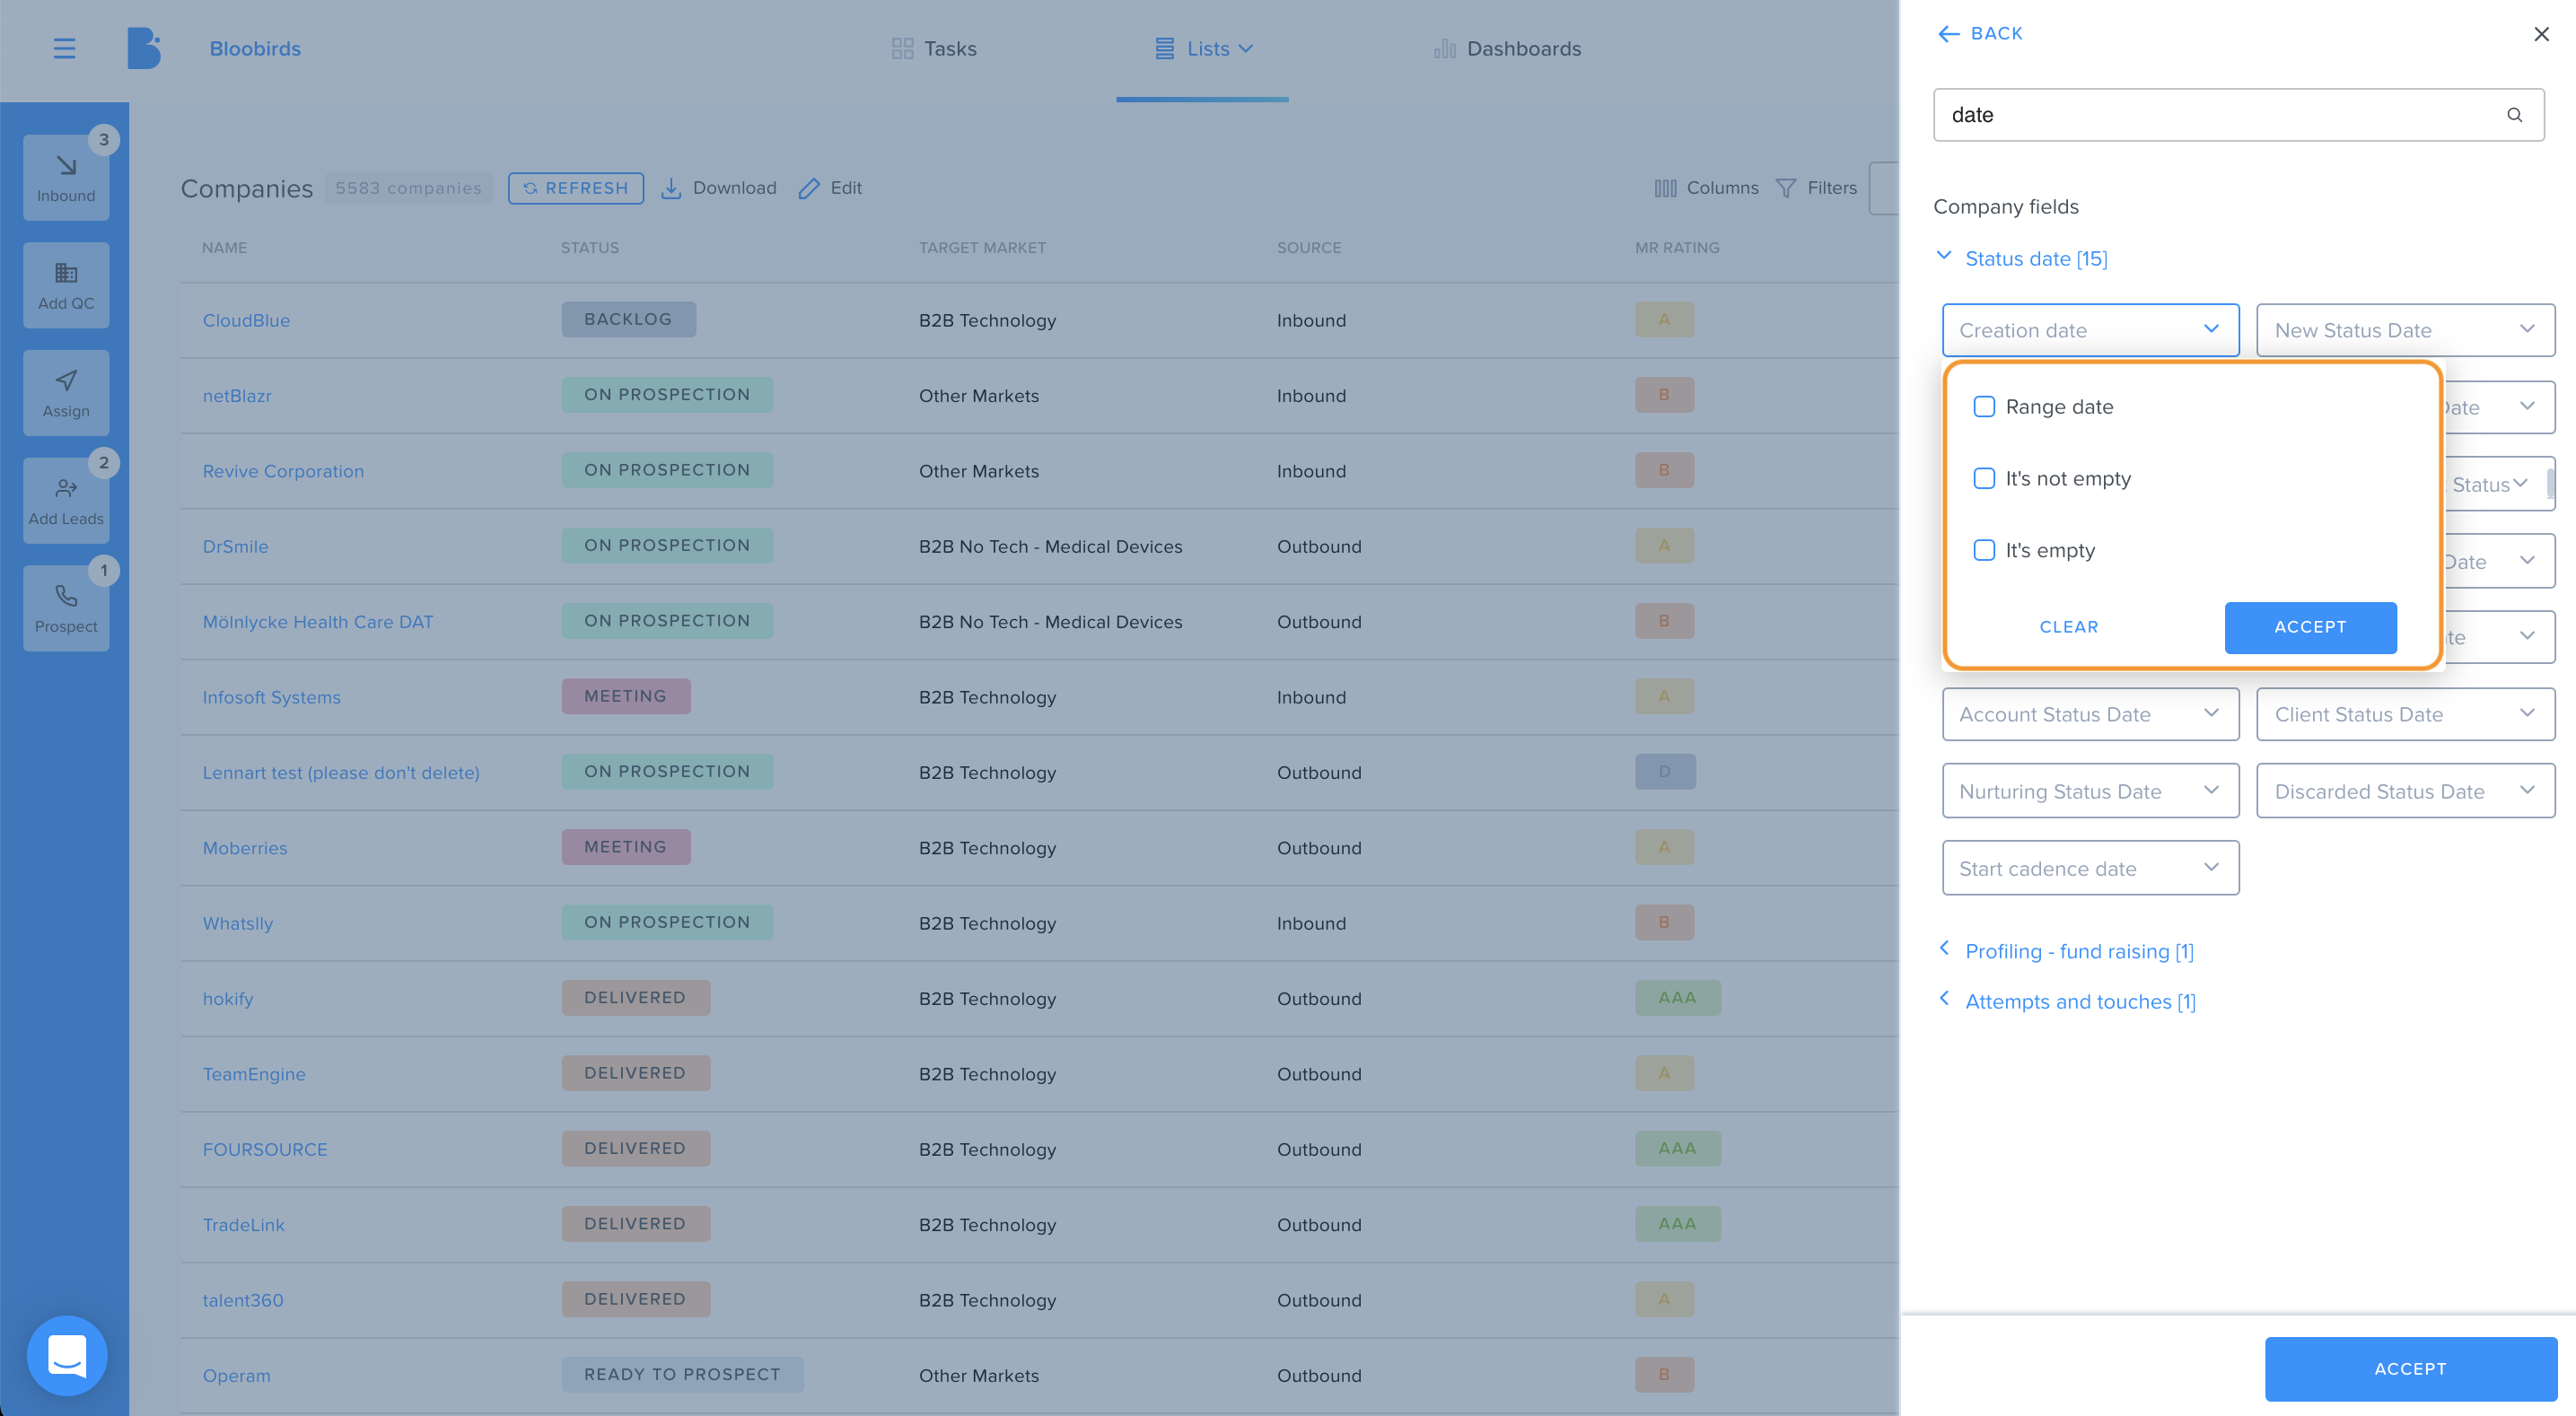The width and height of the screenshot is (2576, 1416).
Task: Click the Filters funnel icon
Action: tap(1785, 188)
